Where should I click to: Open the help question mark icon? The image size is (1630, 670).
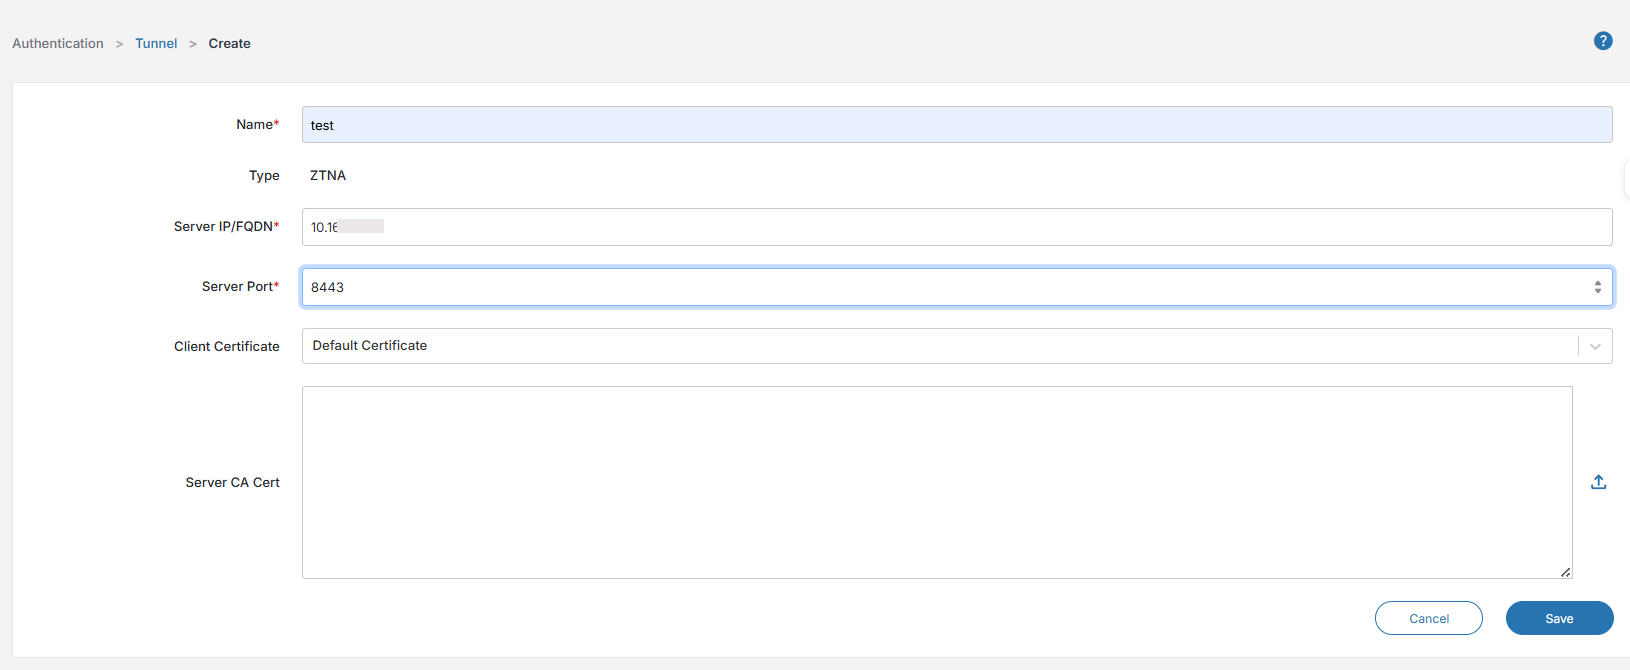(x=1603, y=41)
